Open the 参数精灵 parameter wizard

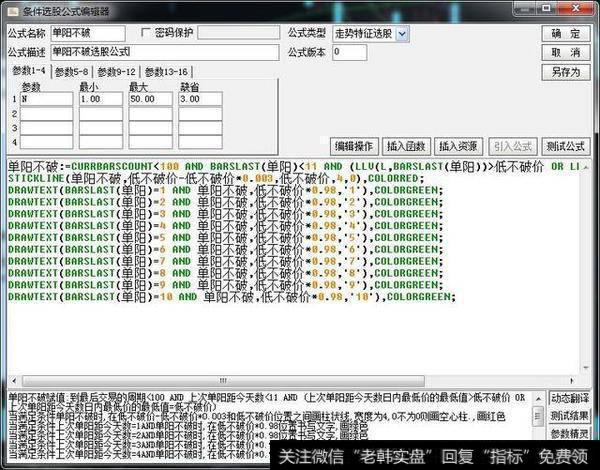[x=571, y=434]
